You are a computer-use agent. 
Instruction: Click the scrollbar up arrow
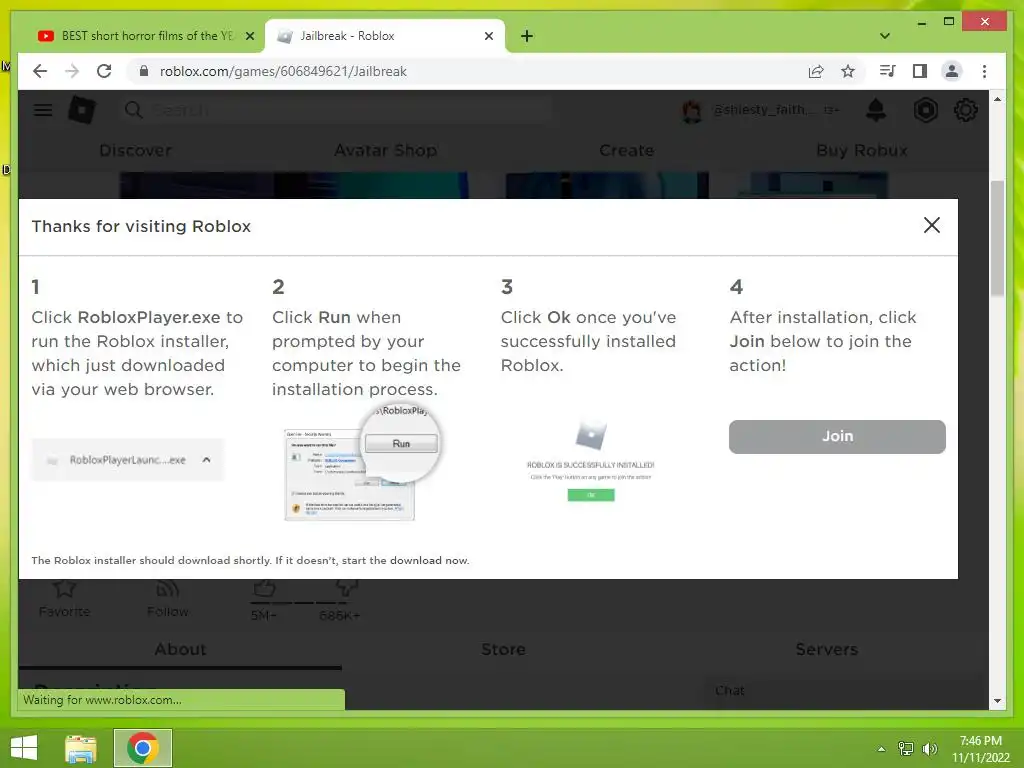coord(997,99)
